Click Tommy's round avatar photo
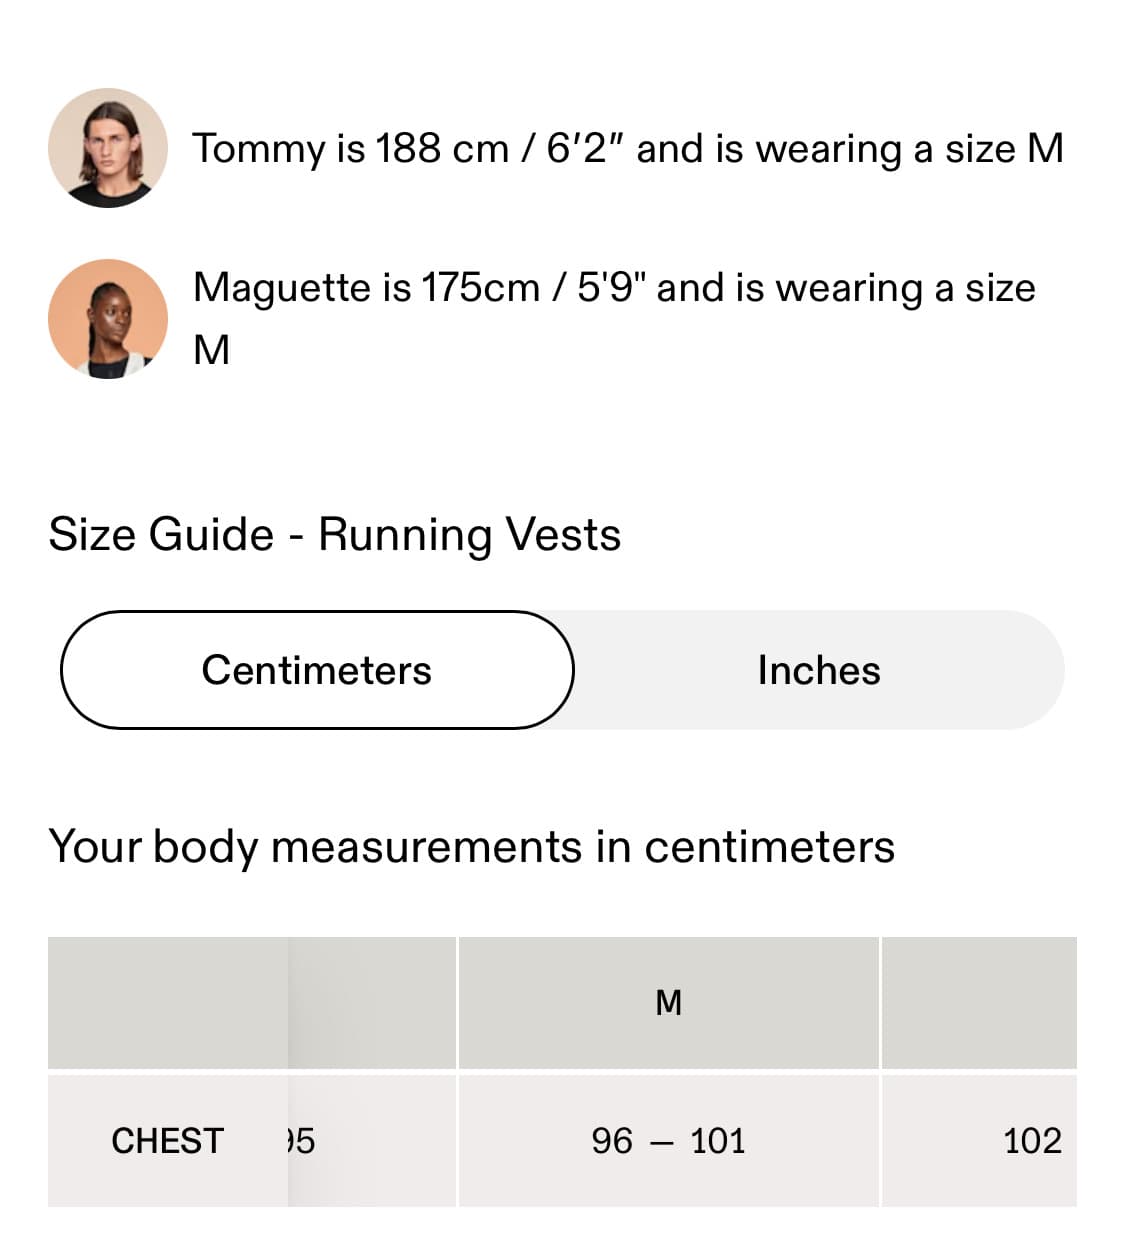 tap(107, 148)
